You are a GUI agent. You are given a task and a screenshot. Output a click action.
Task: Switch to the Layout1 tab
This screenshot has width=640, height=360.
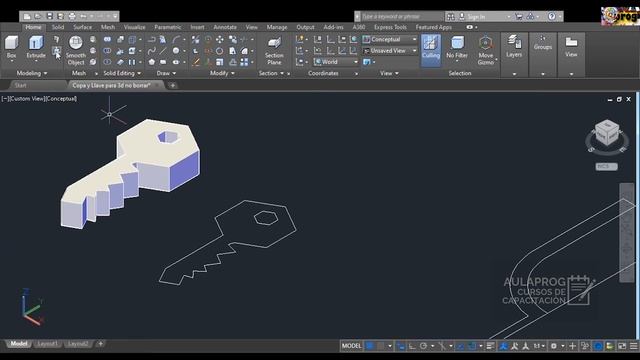point(47,344)
